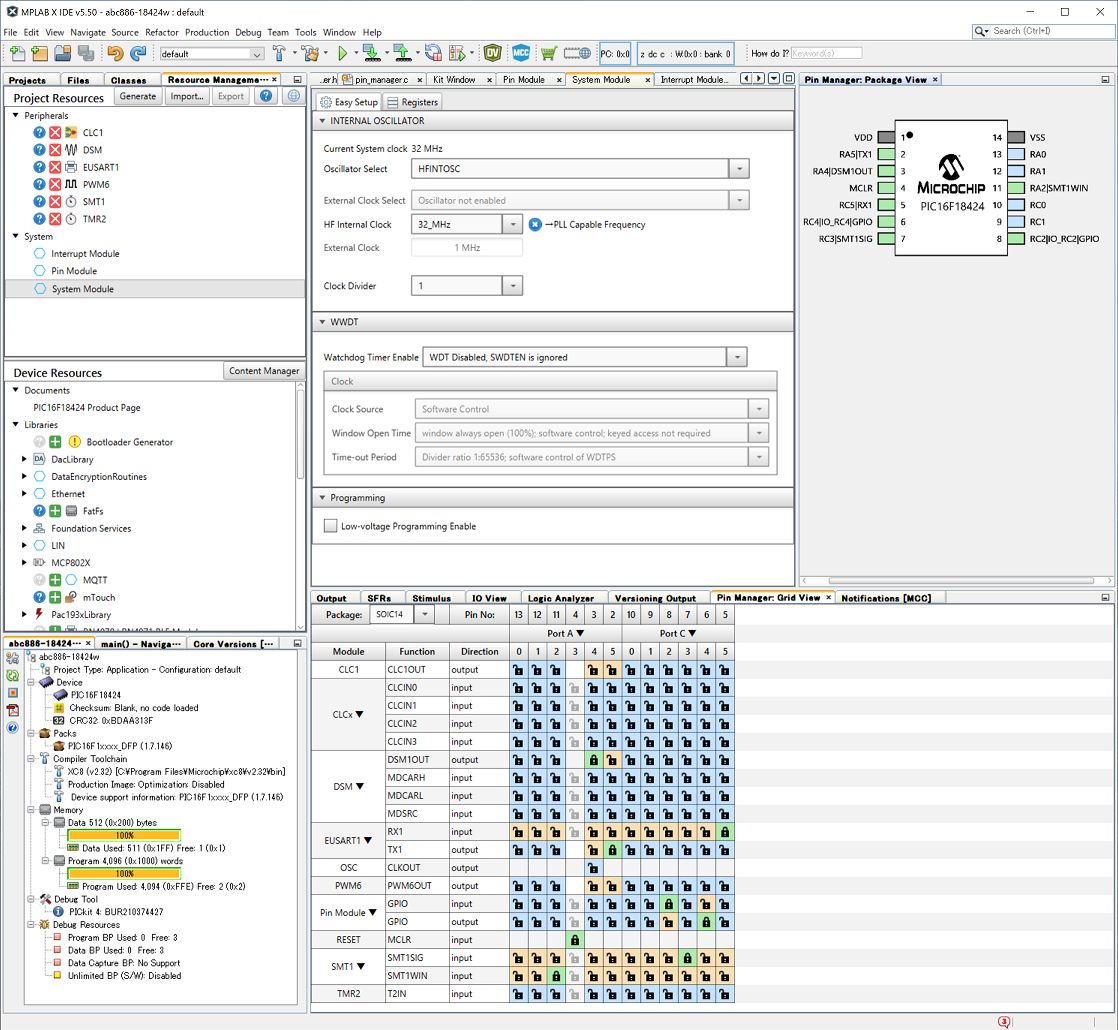Click the Redo toolbar icon
The image size is (1118, 1030).
[x=138, y=53]
